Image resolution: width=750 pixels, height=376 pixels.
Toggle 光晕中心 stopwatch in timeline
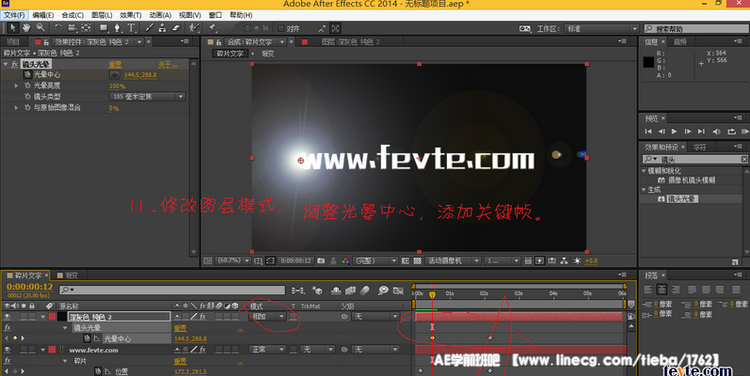coord(87,339)
